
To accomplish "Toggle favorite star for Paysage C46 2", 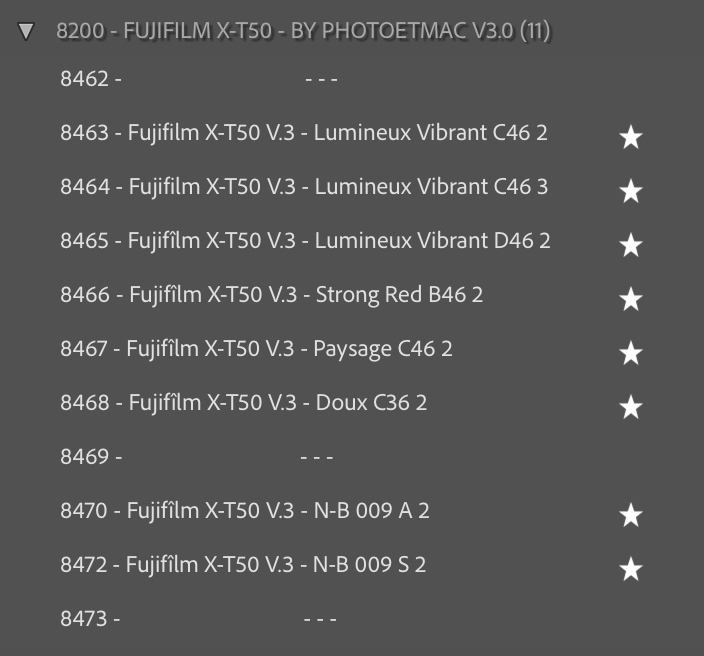I will [x=630, y=353].
